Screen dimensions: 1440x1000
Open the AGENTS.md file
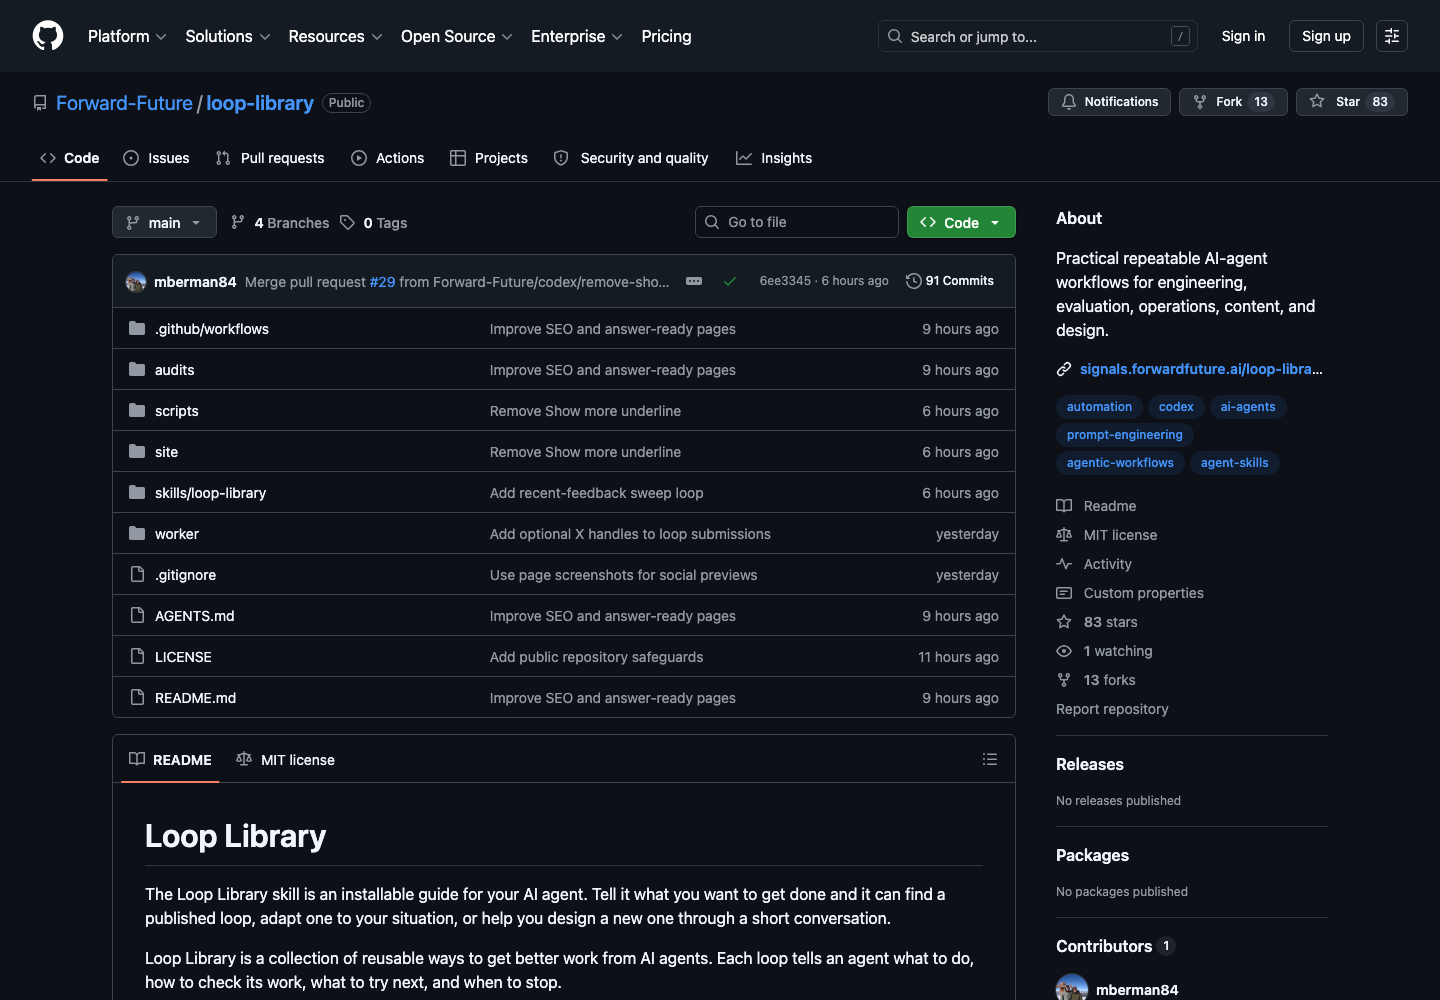coord(195,616)
